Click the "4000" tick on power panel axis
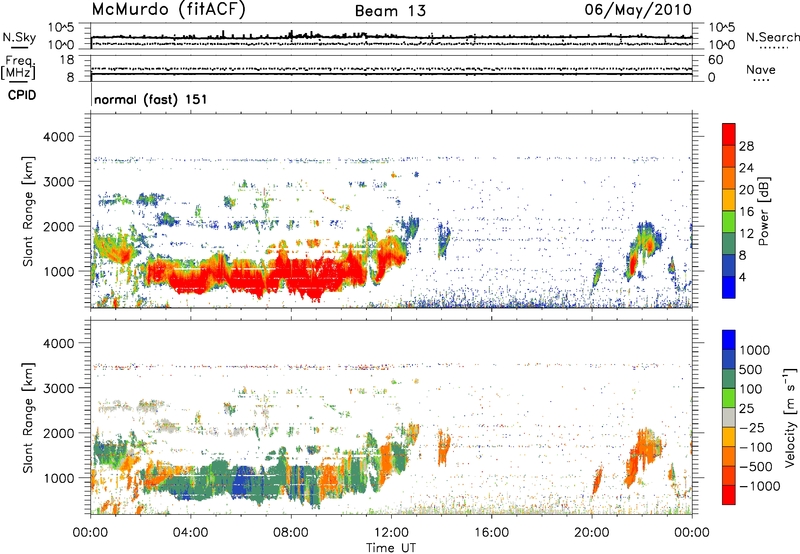 pos(58,137)
